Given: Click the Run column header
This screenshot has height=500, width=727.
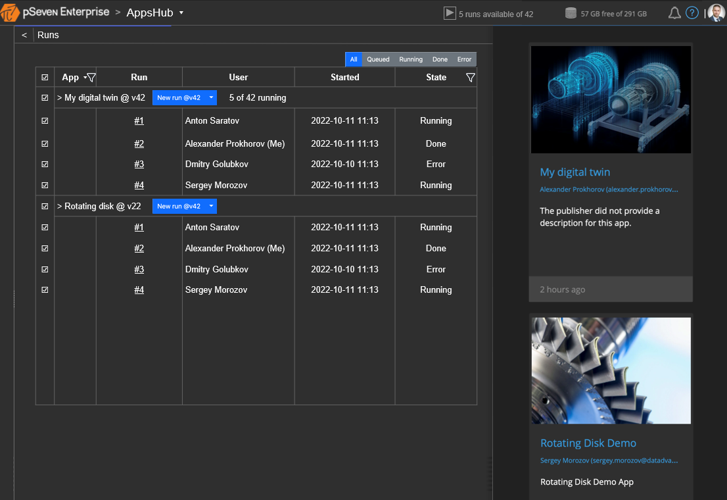Looking at the screenshot, I should 139,77.
